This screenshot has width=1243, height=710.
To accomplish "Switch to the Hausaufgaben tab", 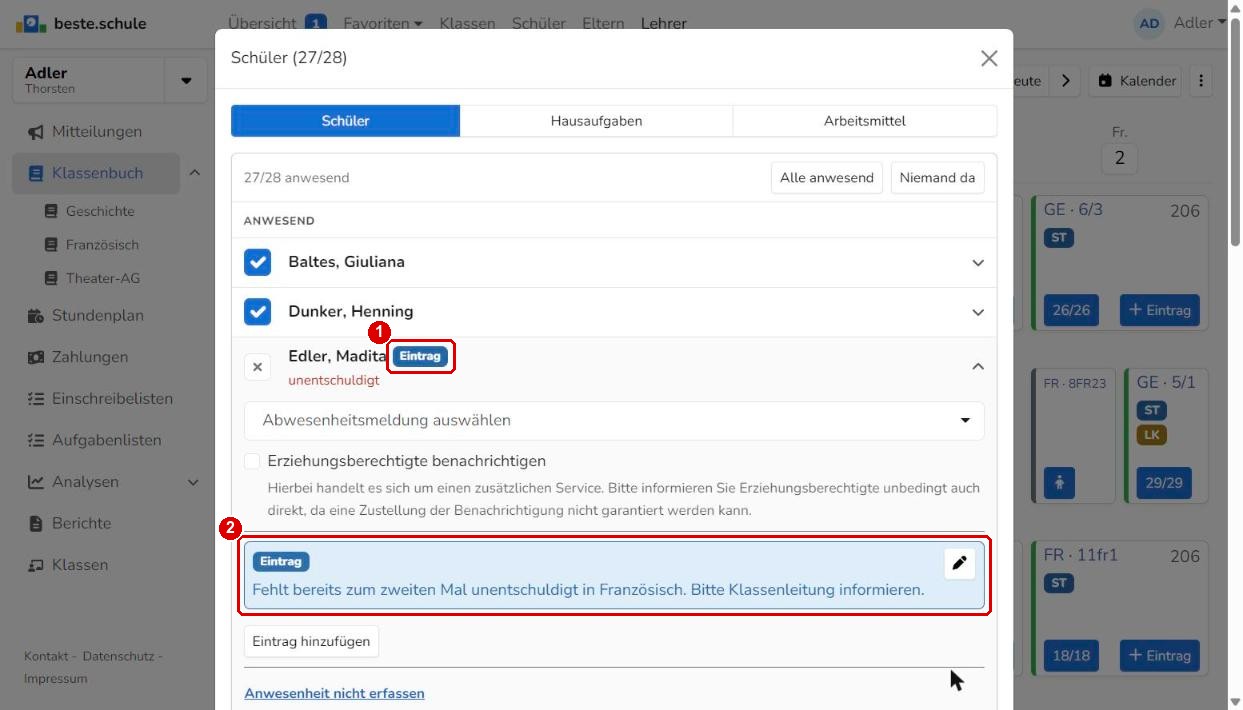I will pos(596,121).
